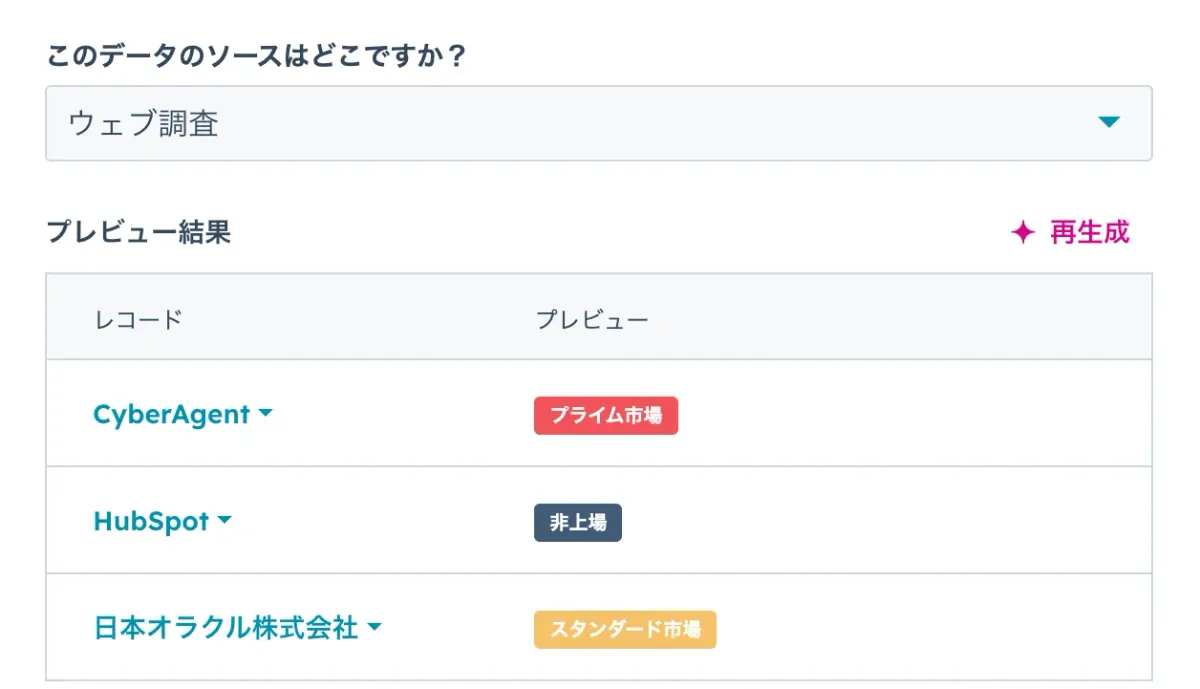
Task: Select the 日本オラクル株式会社 record link
Action: [x=225, y=629]
